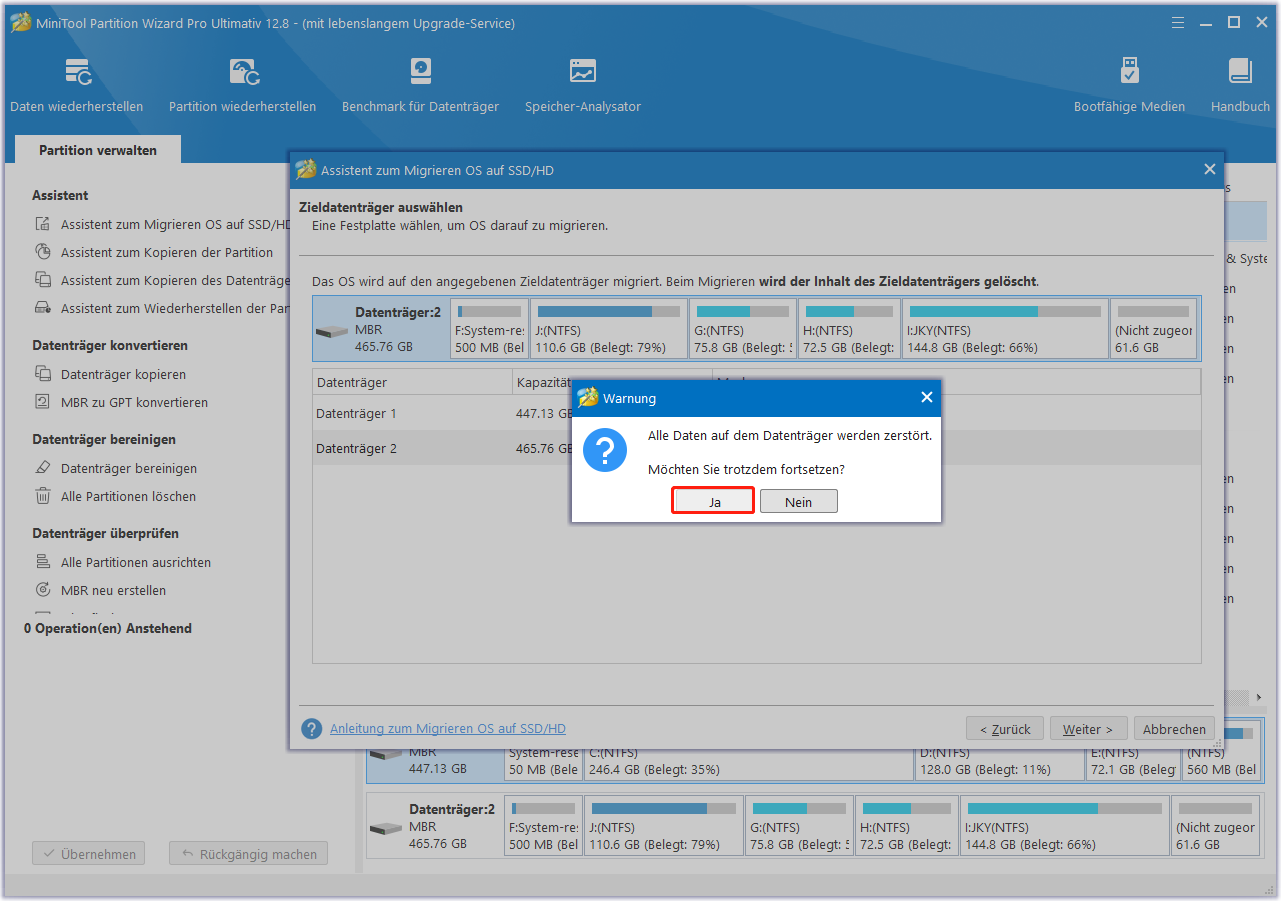This screenshot has height=901, width=1281.
Task: Click Abbrechen in the wizard
Action: click(x=1174, y=729)
